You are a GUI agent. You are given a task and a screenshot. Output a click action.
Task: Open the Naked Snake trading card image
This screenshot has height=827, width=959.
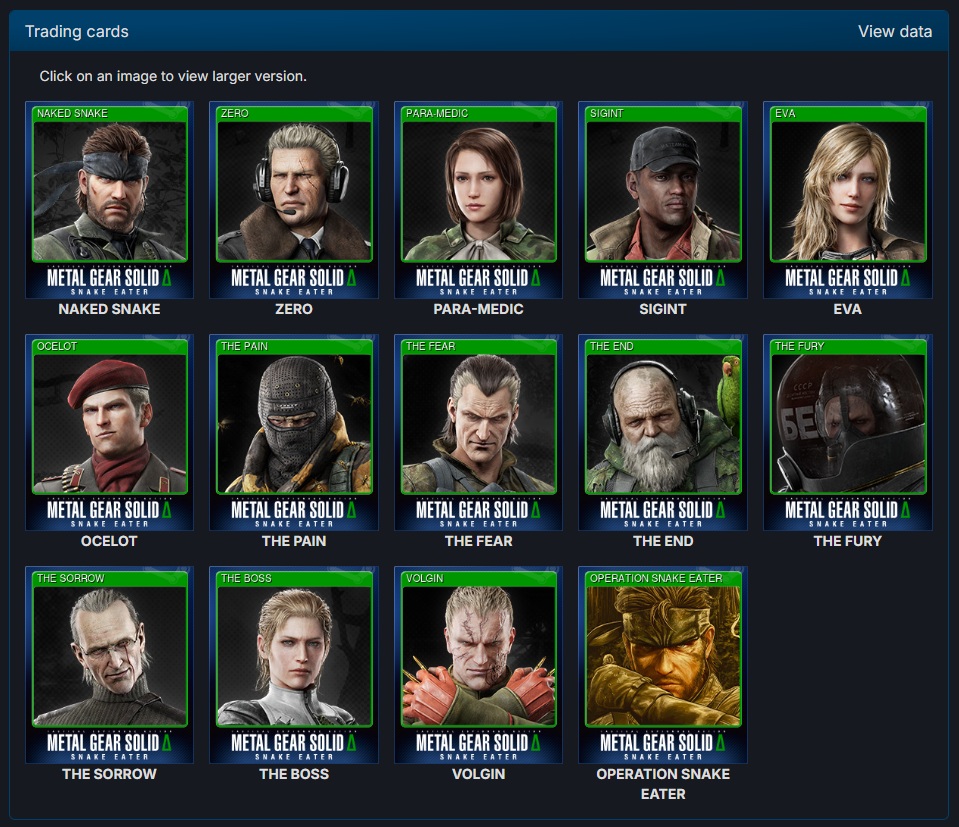tap(109, 200)
